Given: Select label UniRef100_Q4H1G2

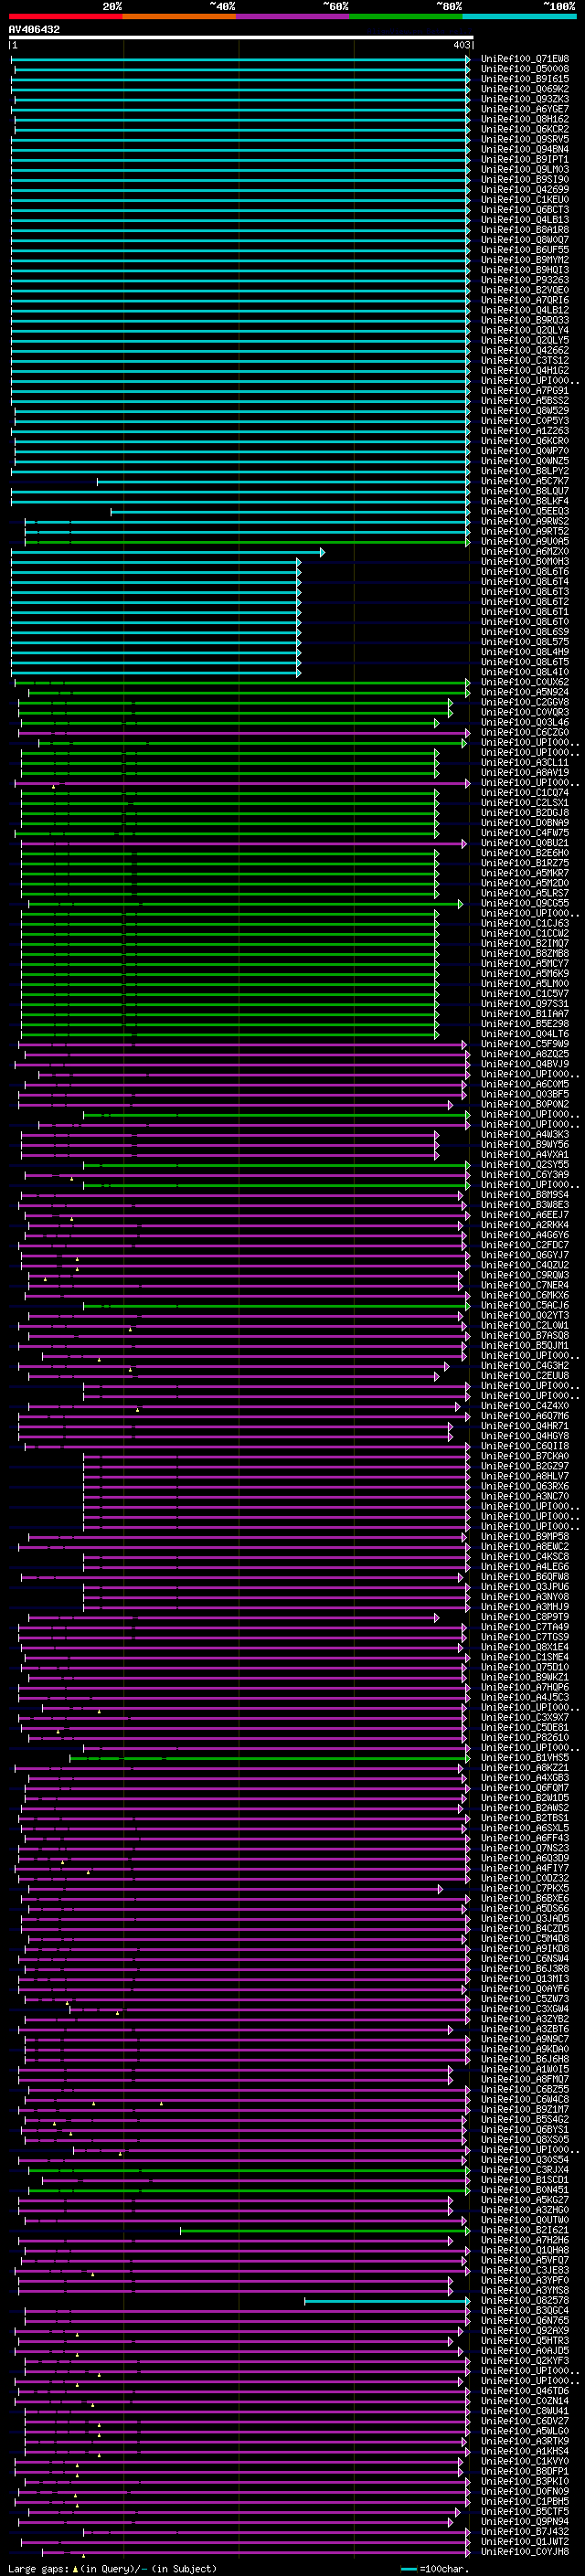Looking at the screenshot, I should (x=525, y=370).
